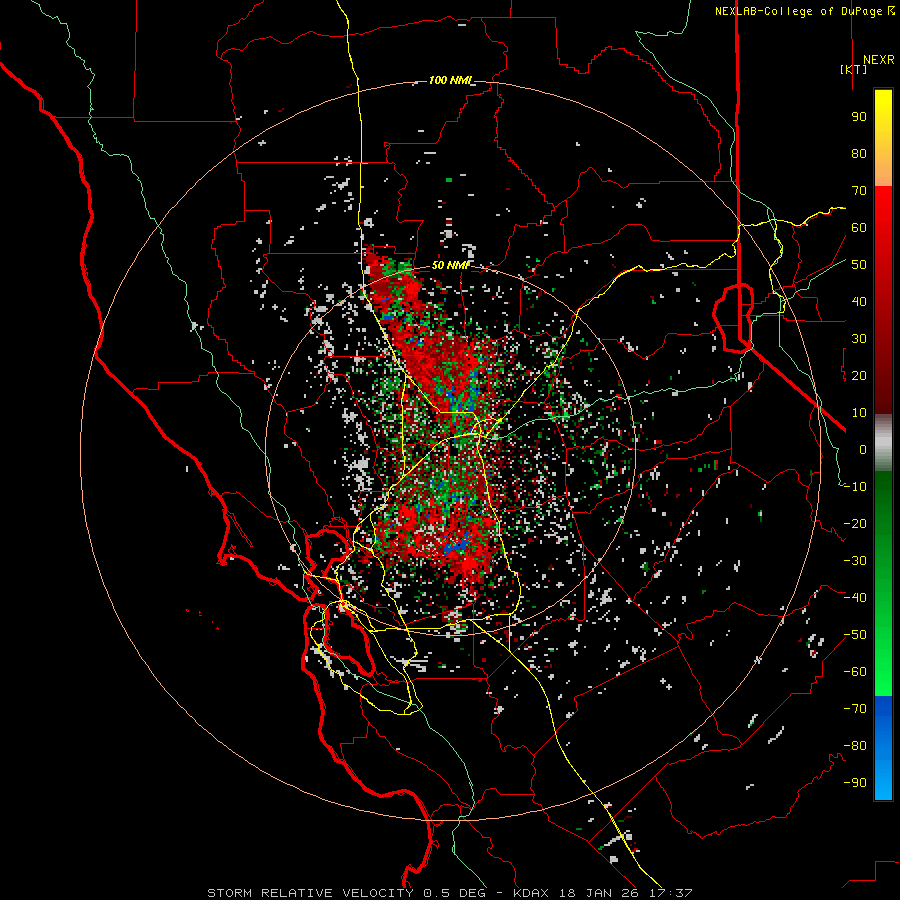Screen dimensions: 900x900
Task: Select the 90 value on velocity scale
Action: click(x=859, y=117)
